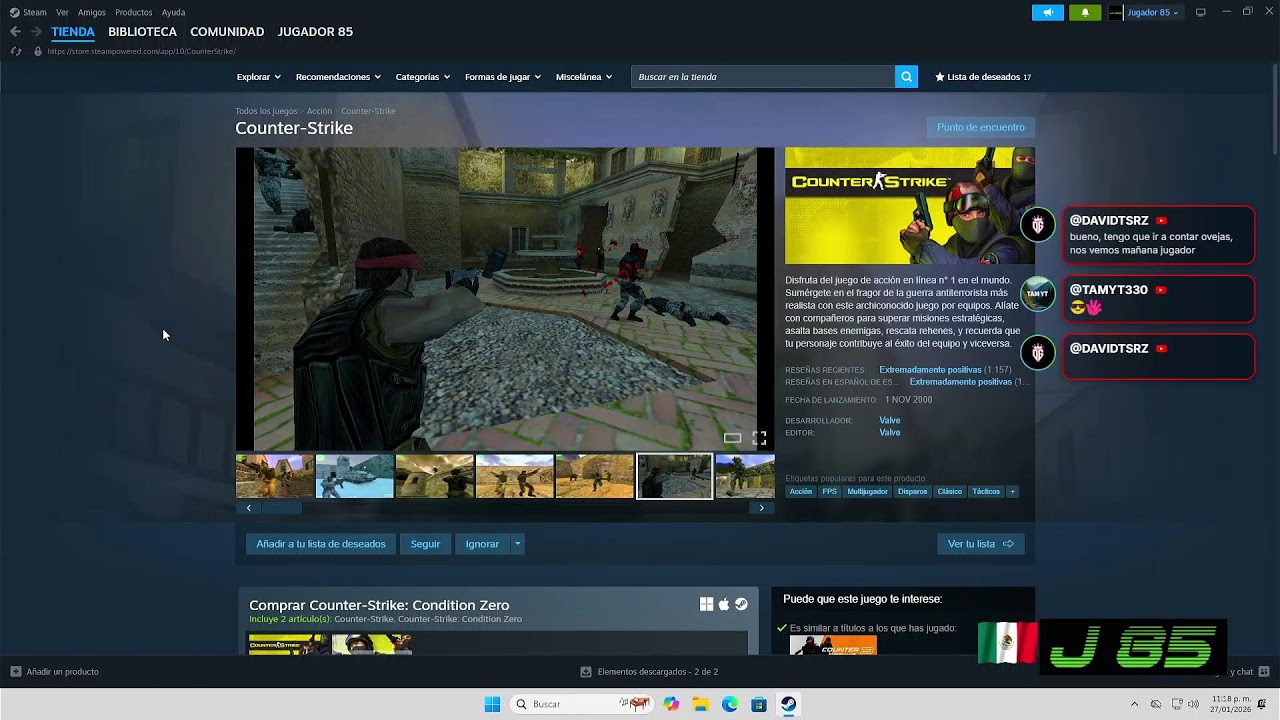Open File Explorer from the taskbar

[x=701, y=704]
